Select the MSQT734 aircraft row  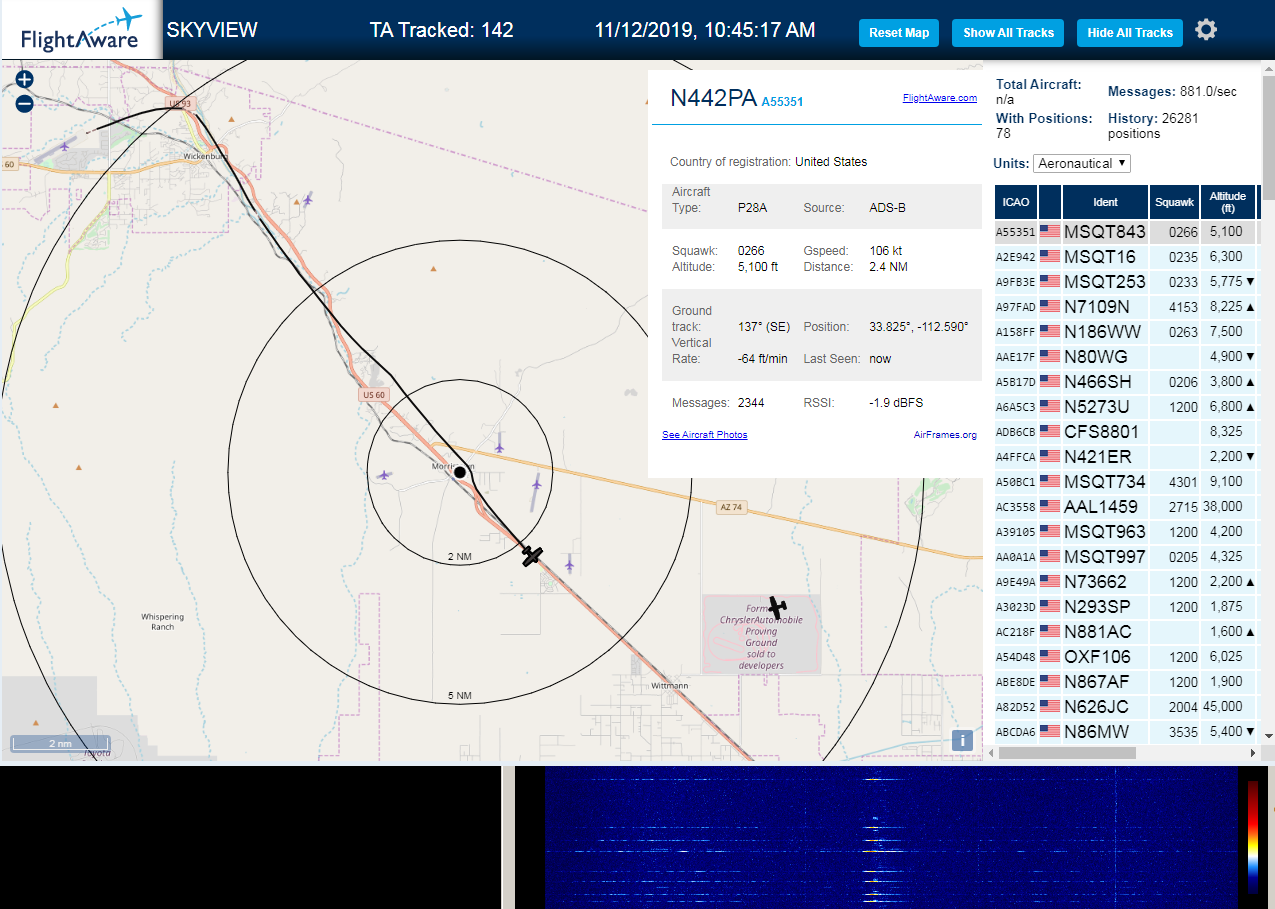[1125, 482]
